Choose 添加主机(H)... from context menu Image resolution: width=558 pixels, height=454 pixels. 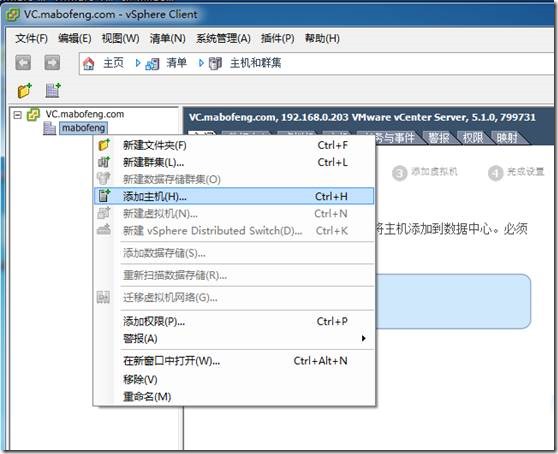pos(234,196)
